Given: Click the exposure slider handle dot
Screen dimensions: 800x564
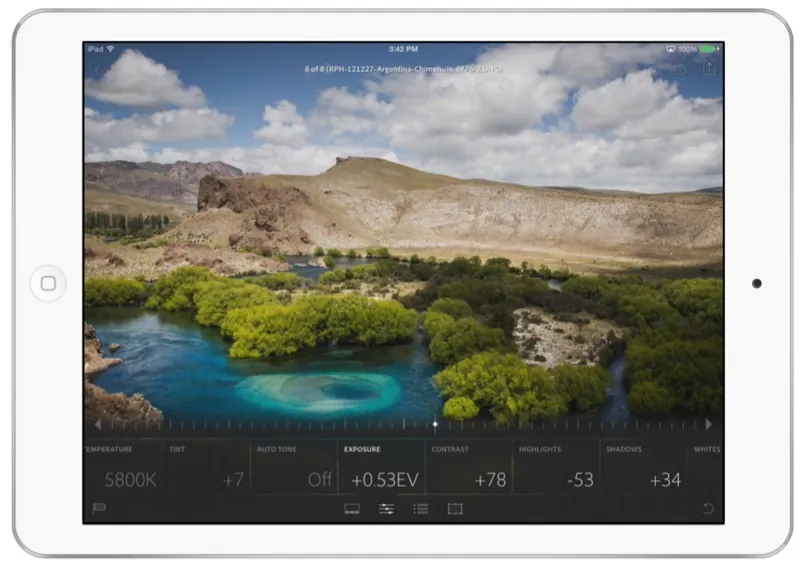Looking at the screenshot, I should tap(435, 424).
